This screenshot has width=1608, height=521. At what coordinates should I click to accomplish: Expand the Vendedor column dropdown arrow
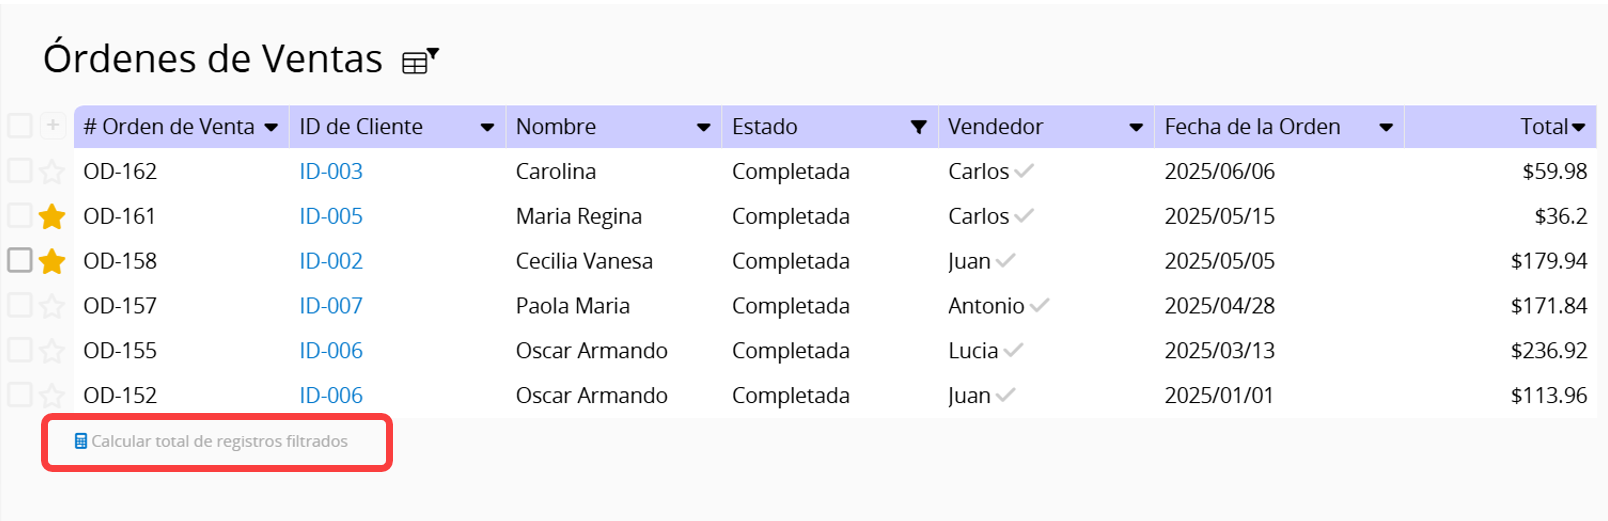1136,128
